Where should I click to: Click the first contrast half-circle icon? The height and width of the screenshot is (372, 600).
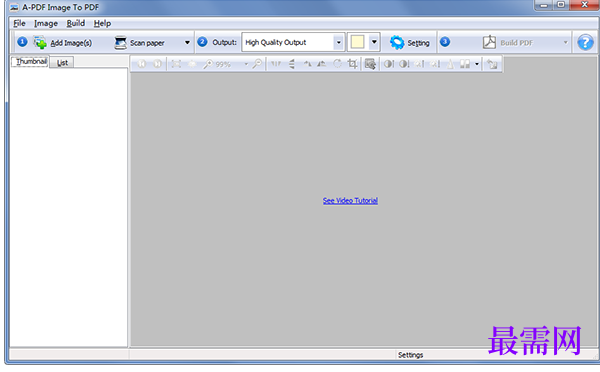[x=388, y=64]
